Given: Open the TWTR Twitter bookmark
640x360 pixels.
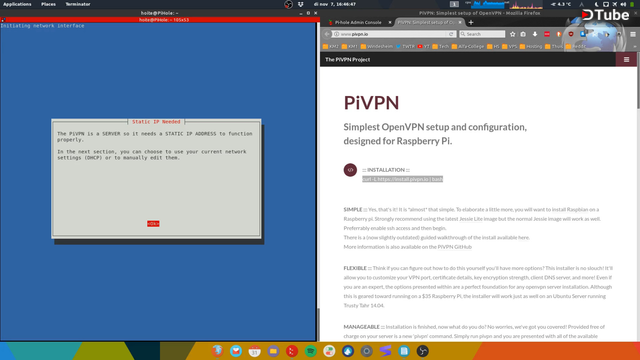Looking at the screenshot, I should click(x=405, y=47).
